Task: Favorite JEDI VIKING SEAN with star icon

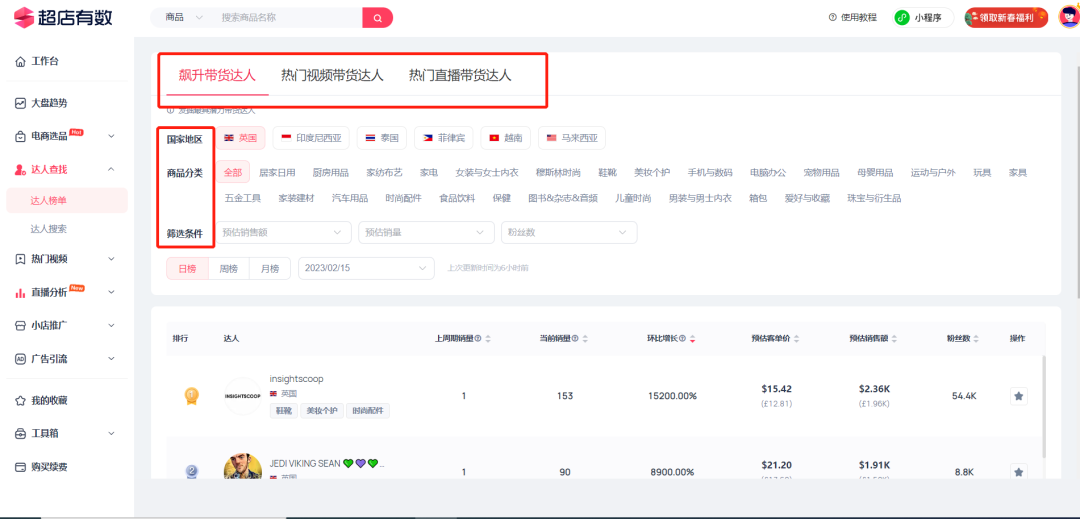Action: (x=1019, y=472)
